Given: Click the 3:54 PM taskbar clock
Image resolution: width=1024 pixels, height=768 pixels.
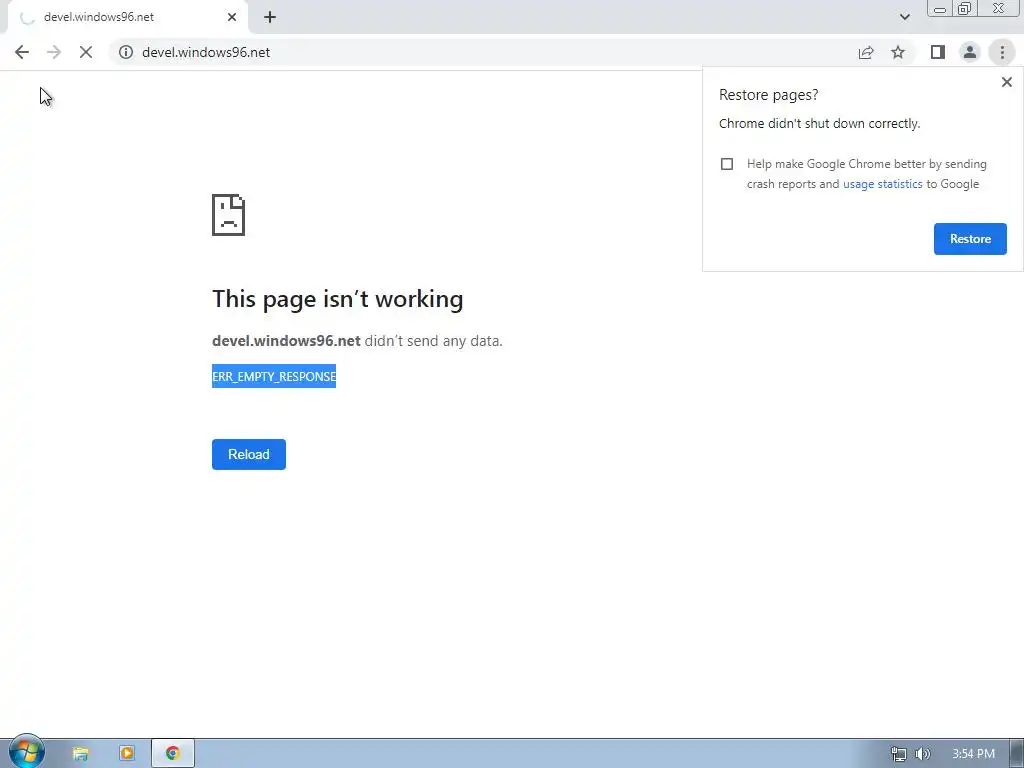Looking at the screenshot, I should pos(973,754).
